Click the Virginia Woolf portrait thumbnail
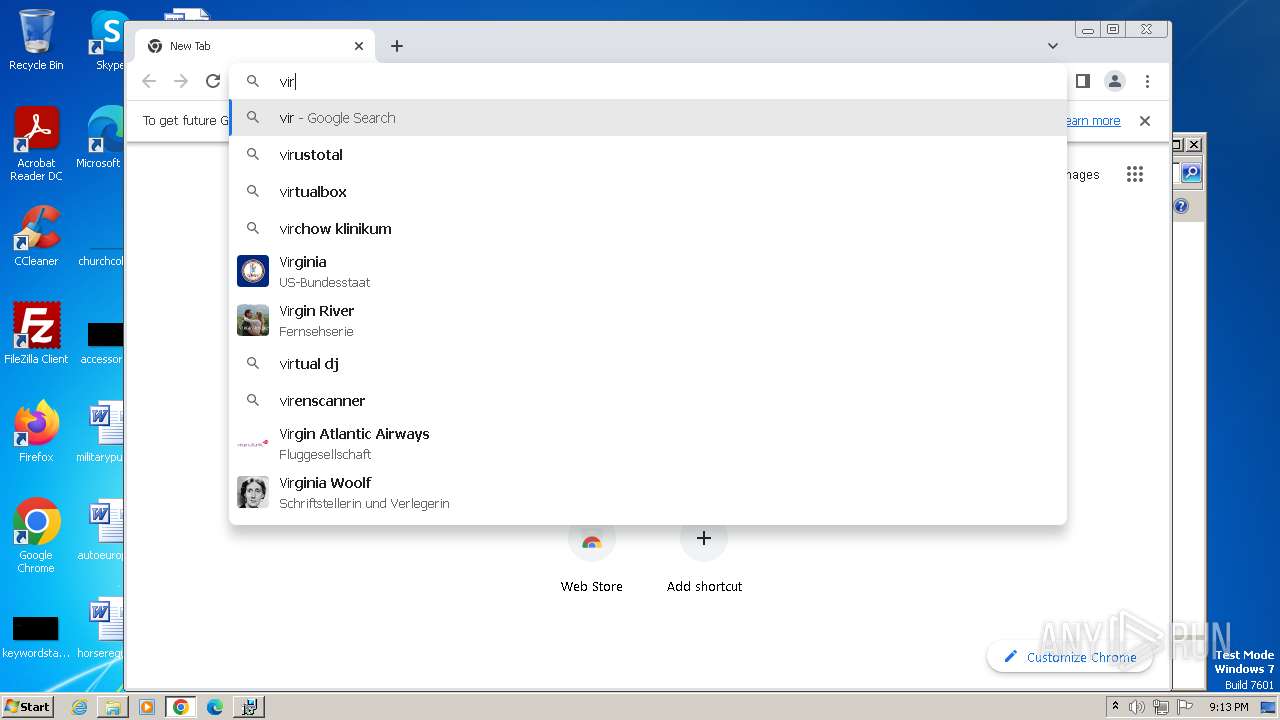1280x720 pixels. tap(253, 492)
